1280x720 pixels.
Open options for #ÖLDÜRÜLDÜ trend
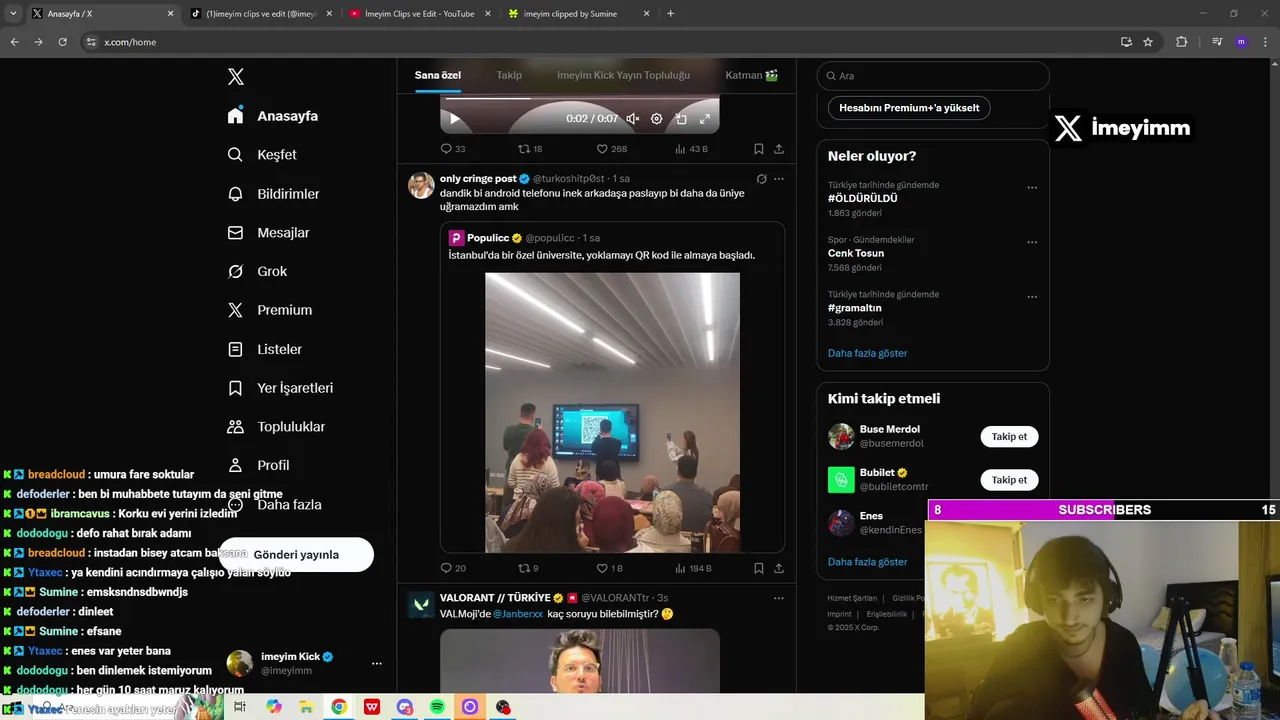coord(1032,187)
